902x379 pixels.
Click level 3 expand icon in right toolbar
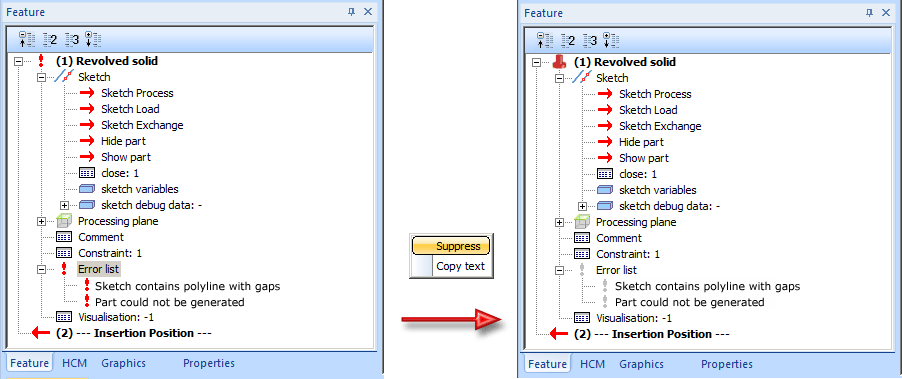point(589,40)
